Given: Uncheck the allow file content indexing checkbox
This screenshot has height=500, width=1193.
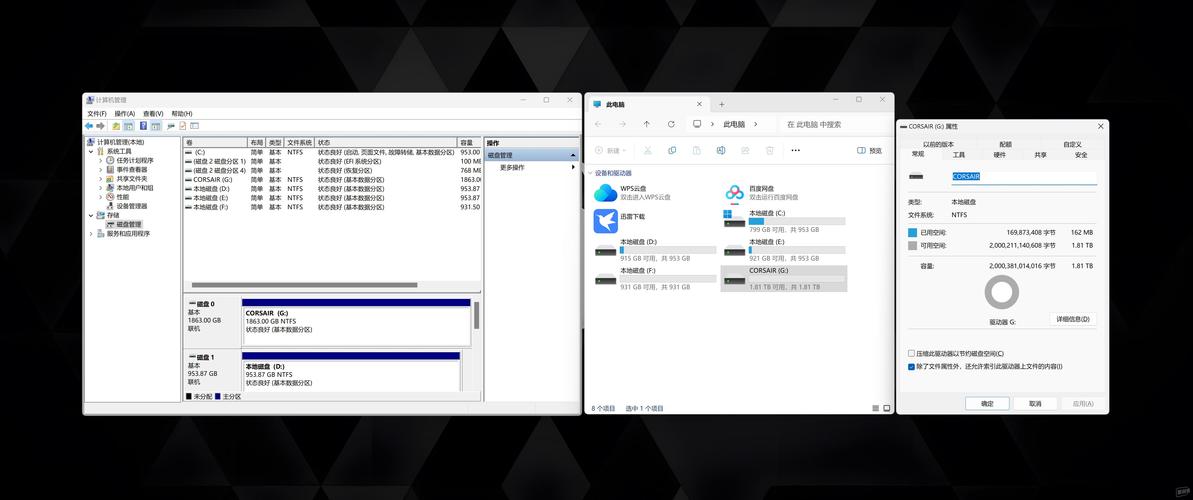Looking at the screenshot, I should click(x=911, y=366).
